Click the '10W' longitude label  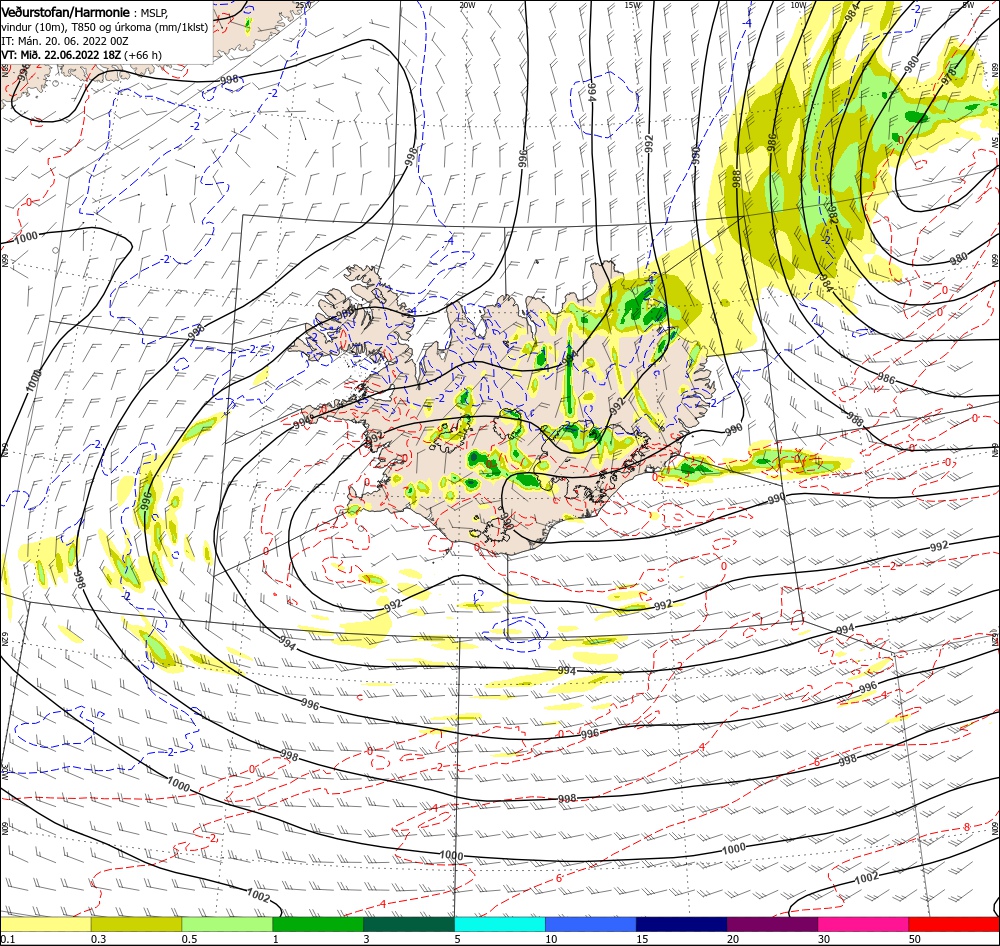pos(798,5)
